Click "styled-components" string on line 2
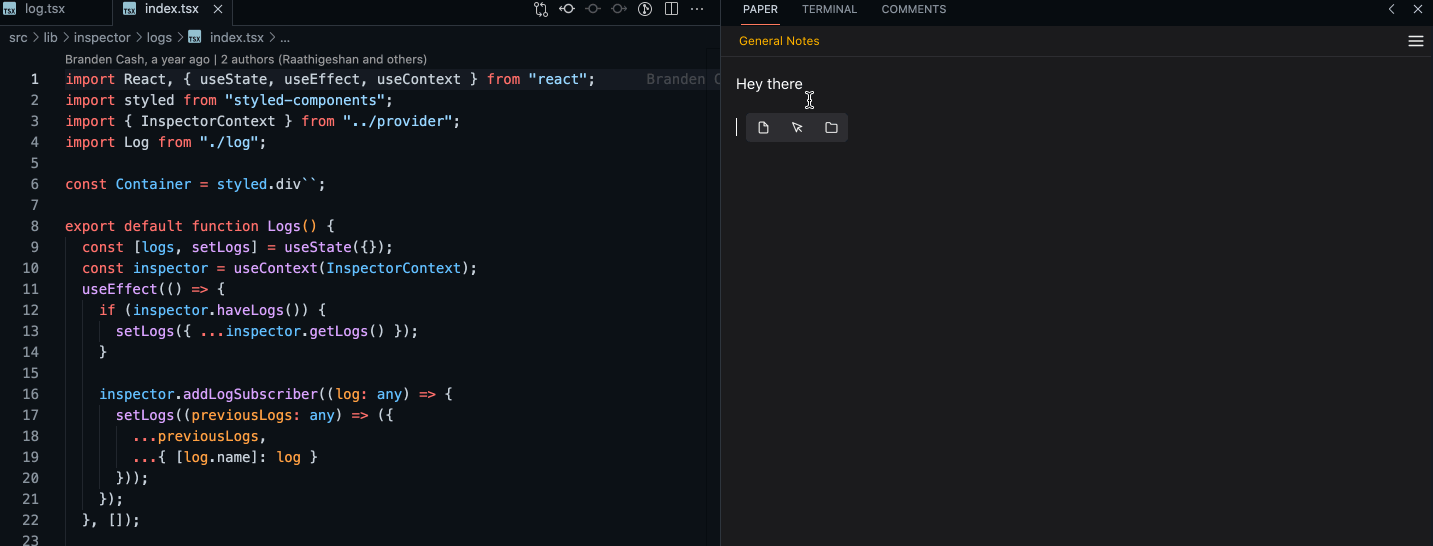 [x=305, y=100]
